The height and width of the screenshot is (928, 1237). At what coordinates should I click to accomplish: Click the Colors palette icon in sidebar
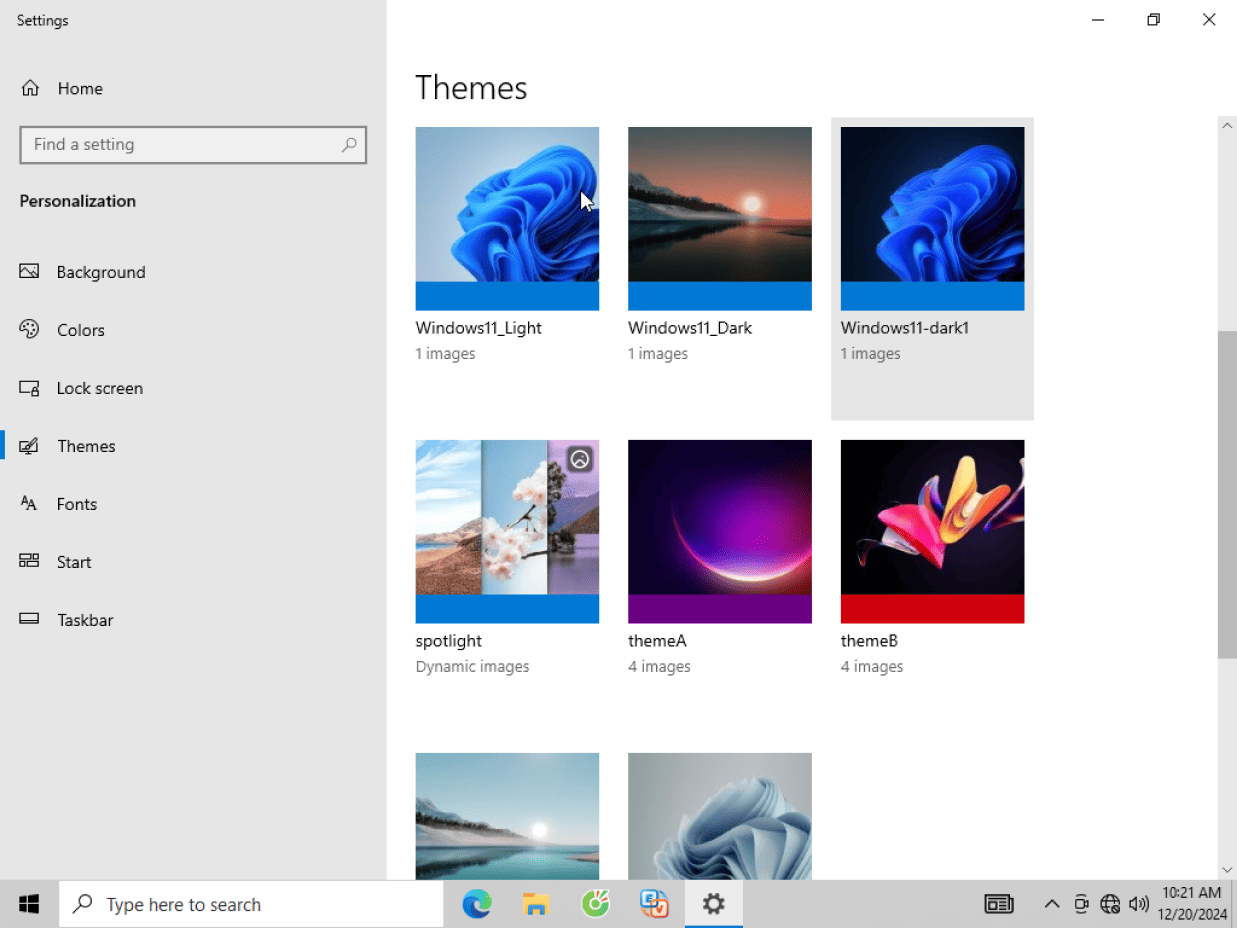[x=29, y=329]
